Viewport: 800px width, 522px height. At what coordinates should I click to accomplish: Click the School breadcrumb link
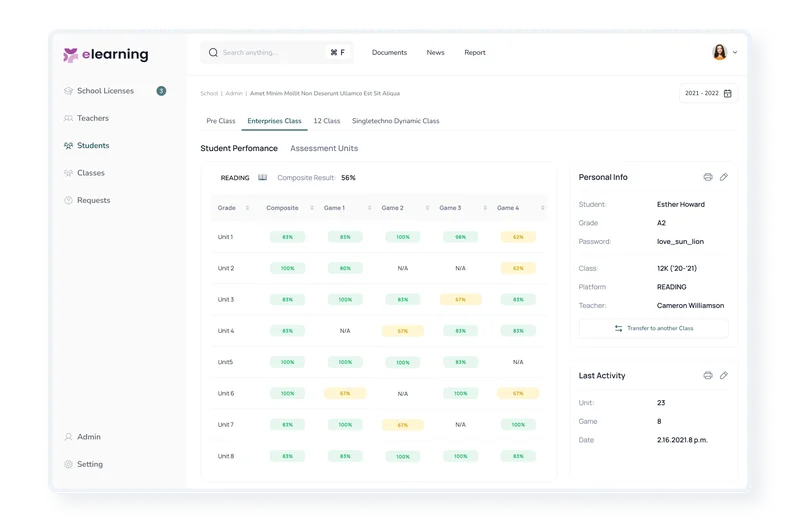pyautogui.click(x=209, y=93)
